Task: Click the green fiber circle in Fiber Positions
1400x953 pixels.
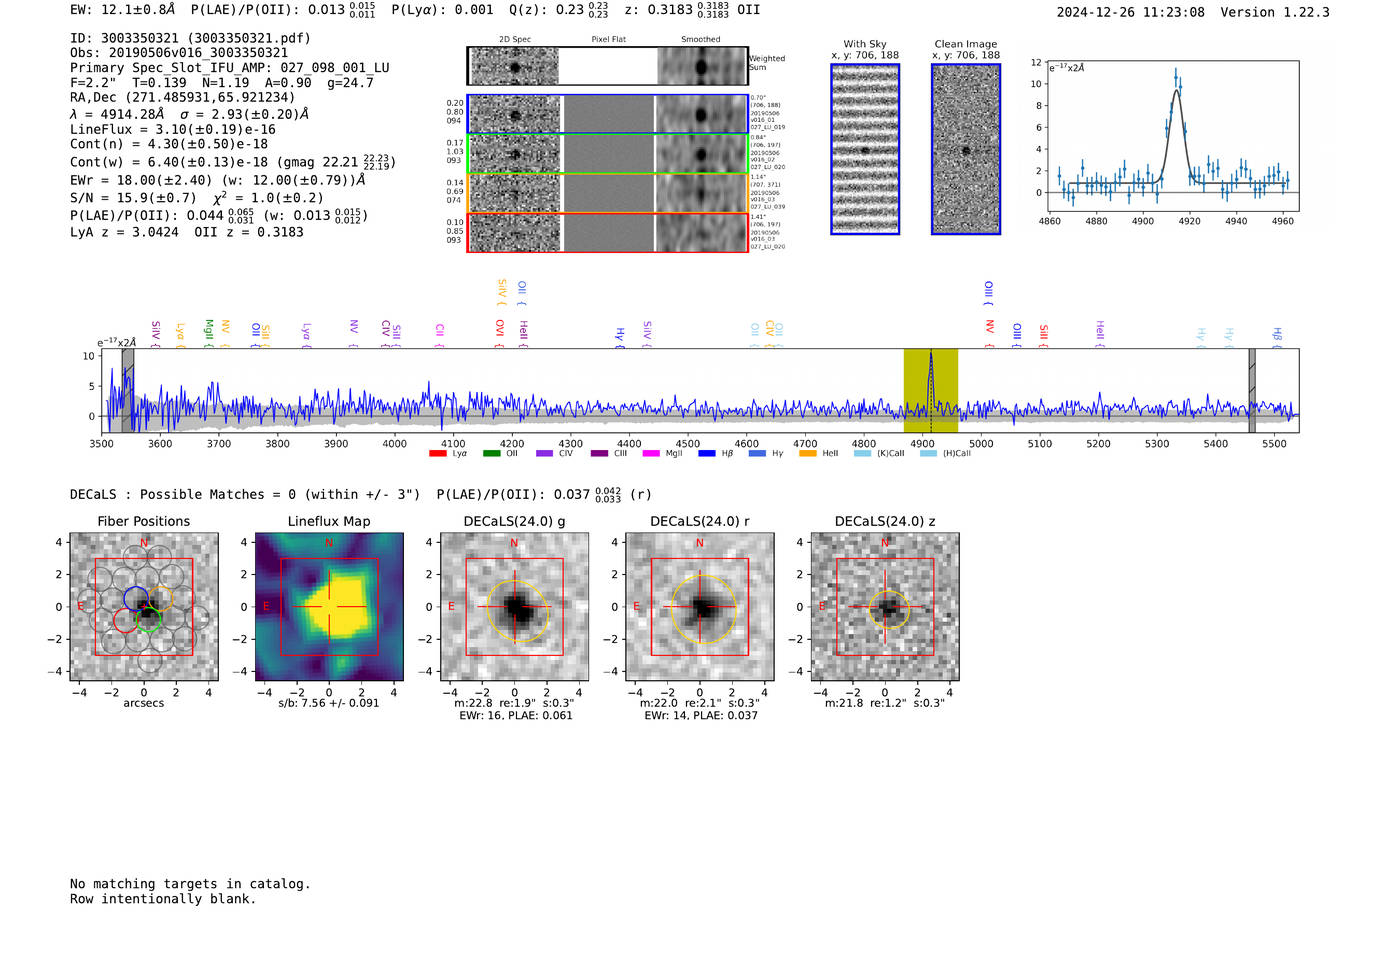Action: (x=148, y=620)
